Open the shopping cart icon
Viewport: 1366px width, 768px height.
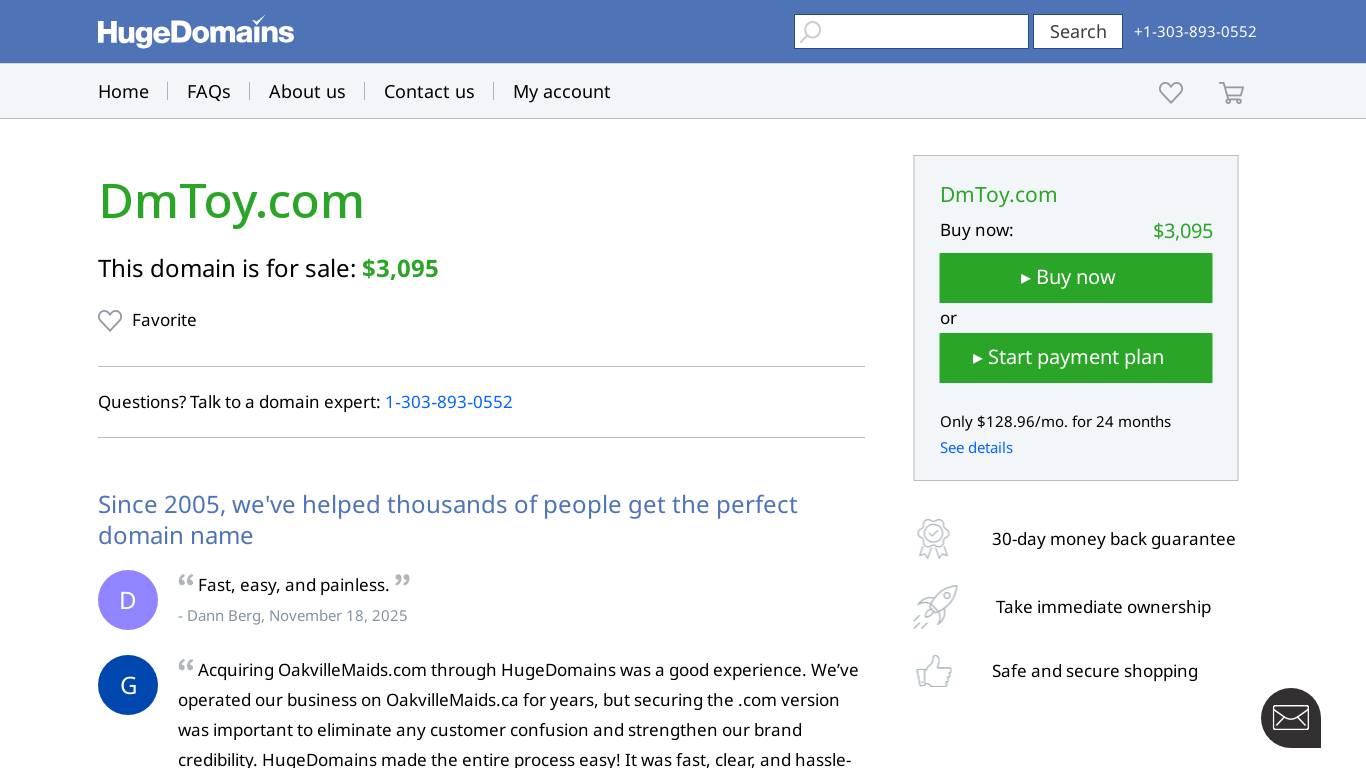(x=1231, y=93)
